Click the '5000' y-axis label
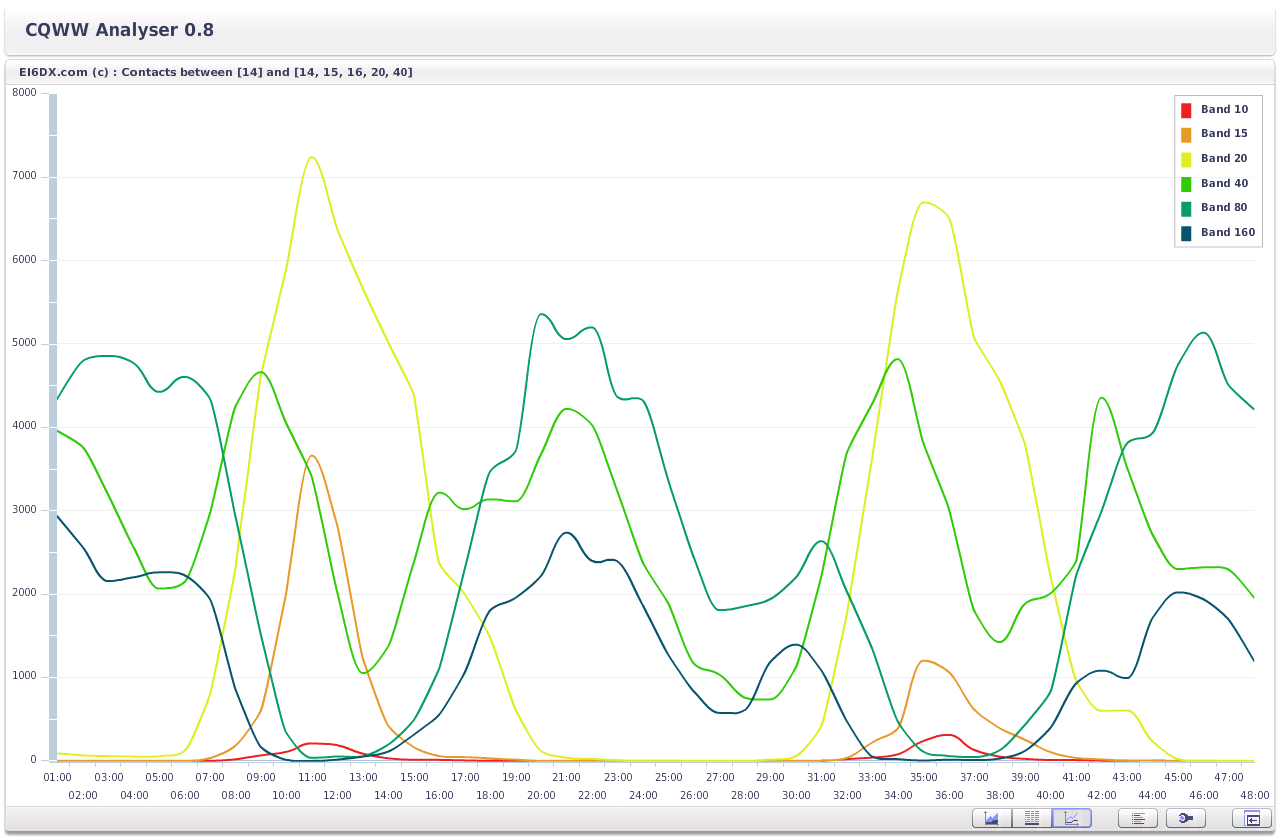 point(24,343)
